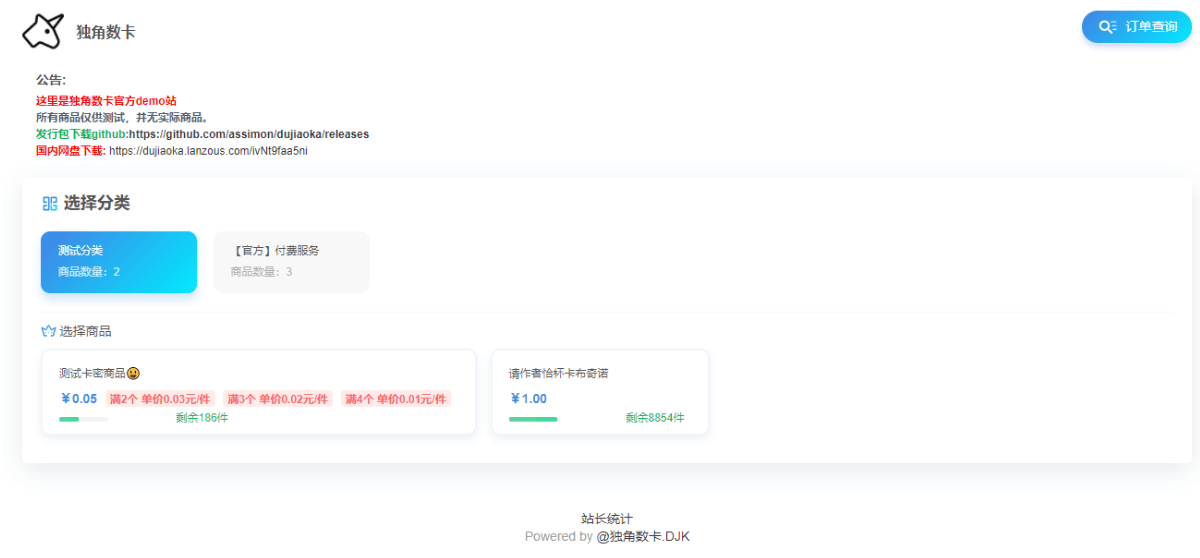This screenshot has height=558, width=1200.
Task: Switch to 【官方】付费服务 category
Action: [x=291, y=262]
